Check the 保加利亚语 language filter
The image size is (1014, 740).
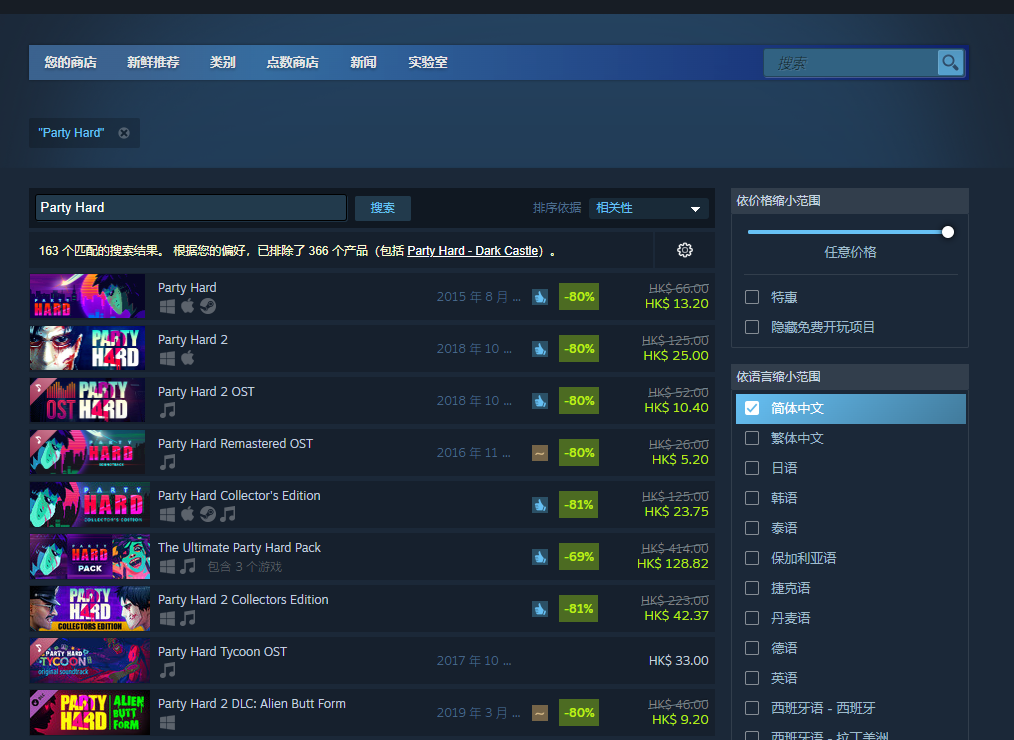click(x=752, y=558)
